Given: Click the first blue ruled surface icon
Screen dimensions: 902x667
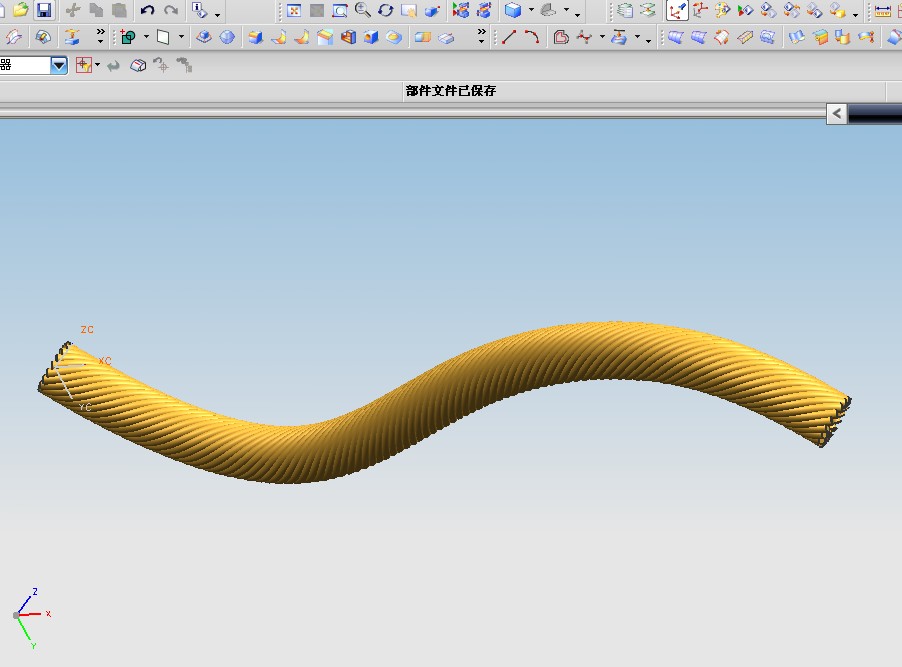Looking at the screenshot, I should coord(675,37).
